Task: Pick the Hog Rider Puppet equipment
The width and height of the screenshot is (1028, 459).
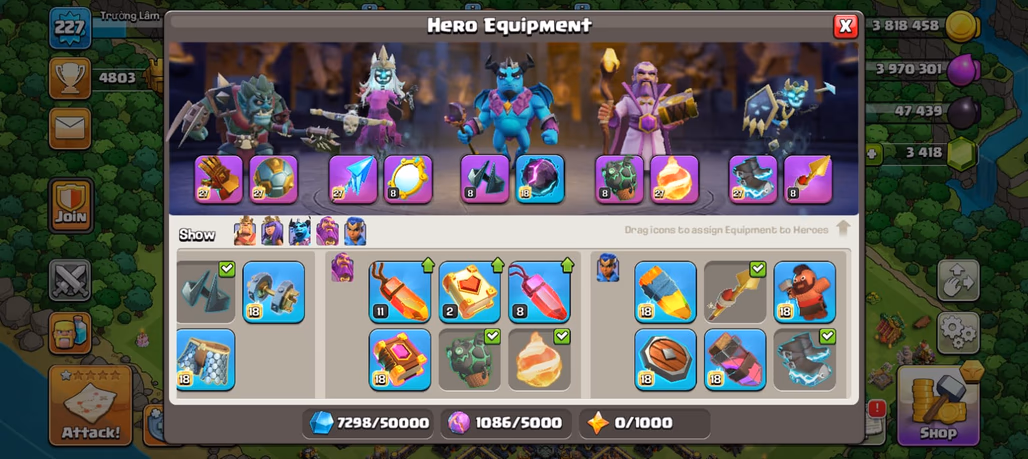Action: [x=805, y=292]
